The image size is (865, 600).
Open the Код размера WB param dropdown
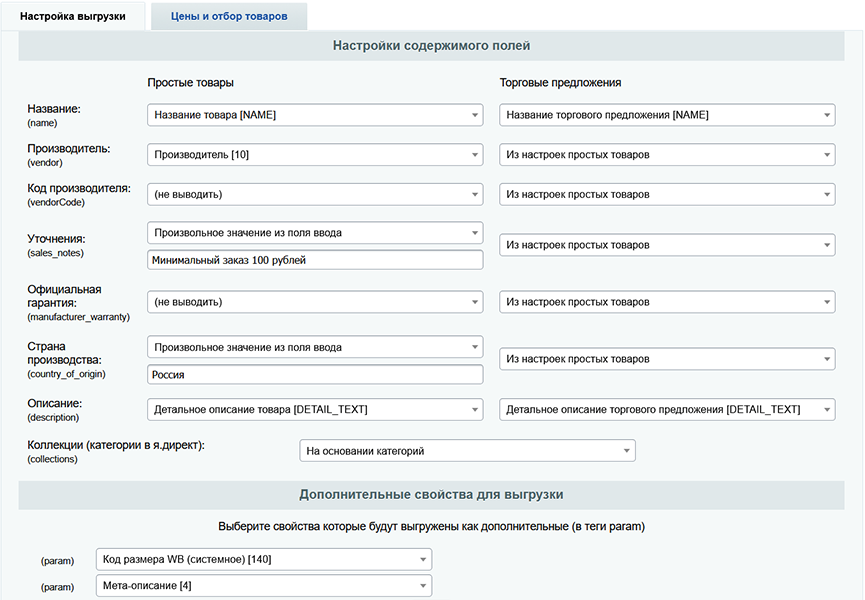(x=264, y=559)
